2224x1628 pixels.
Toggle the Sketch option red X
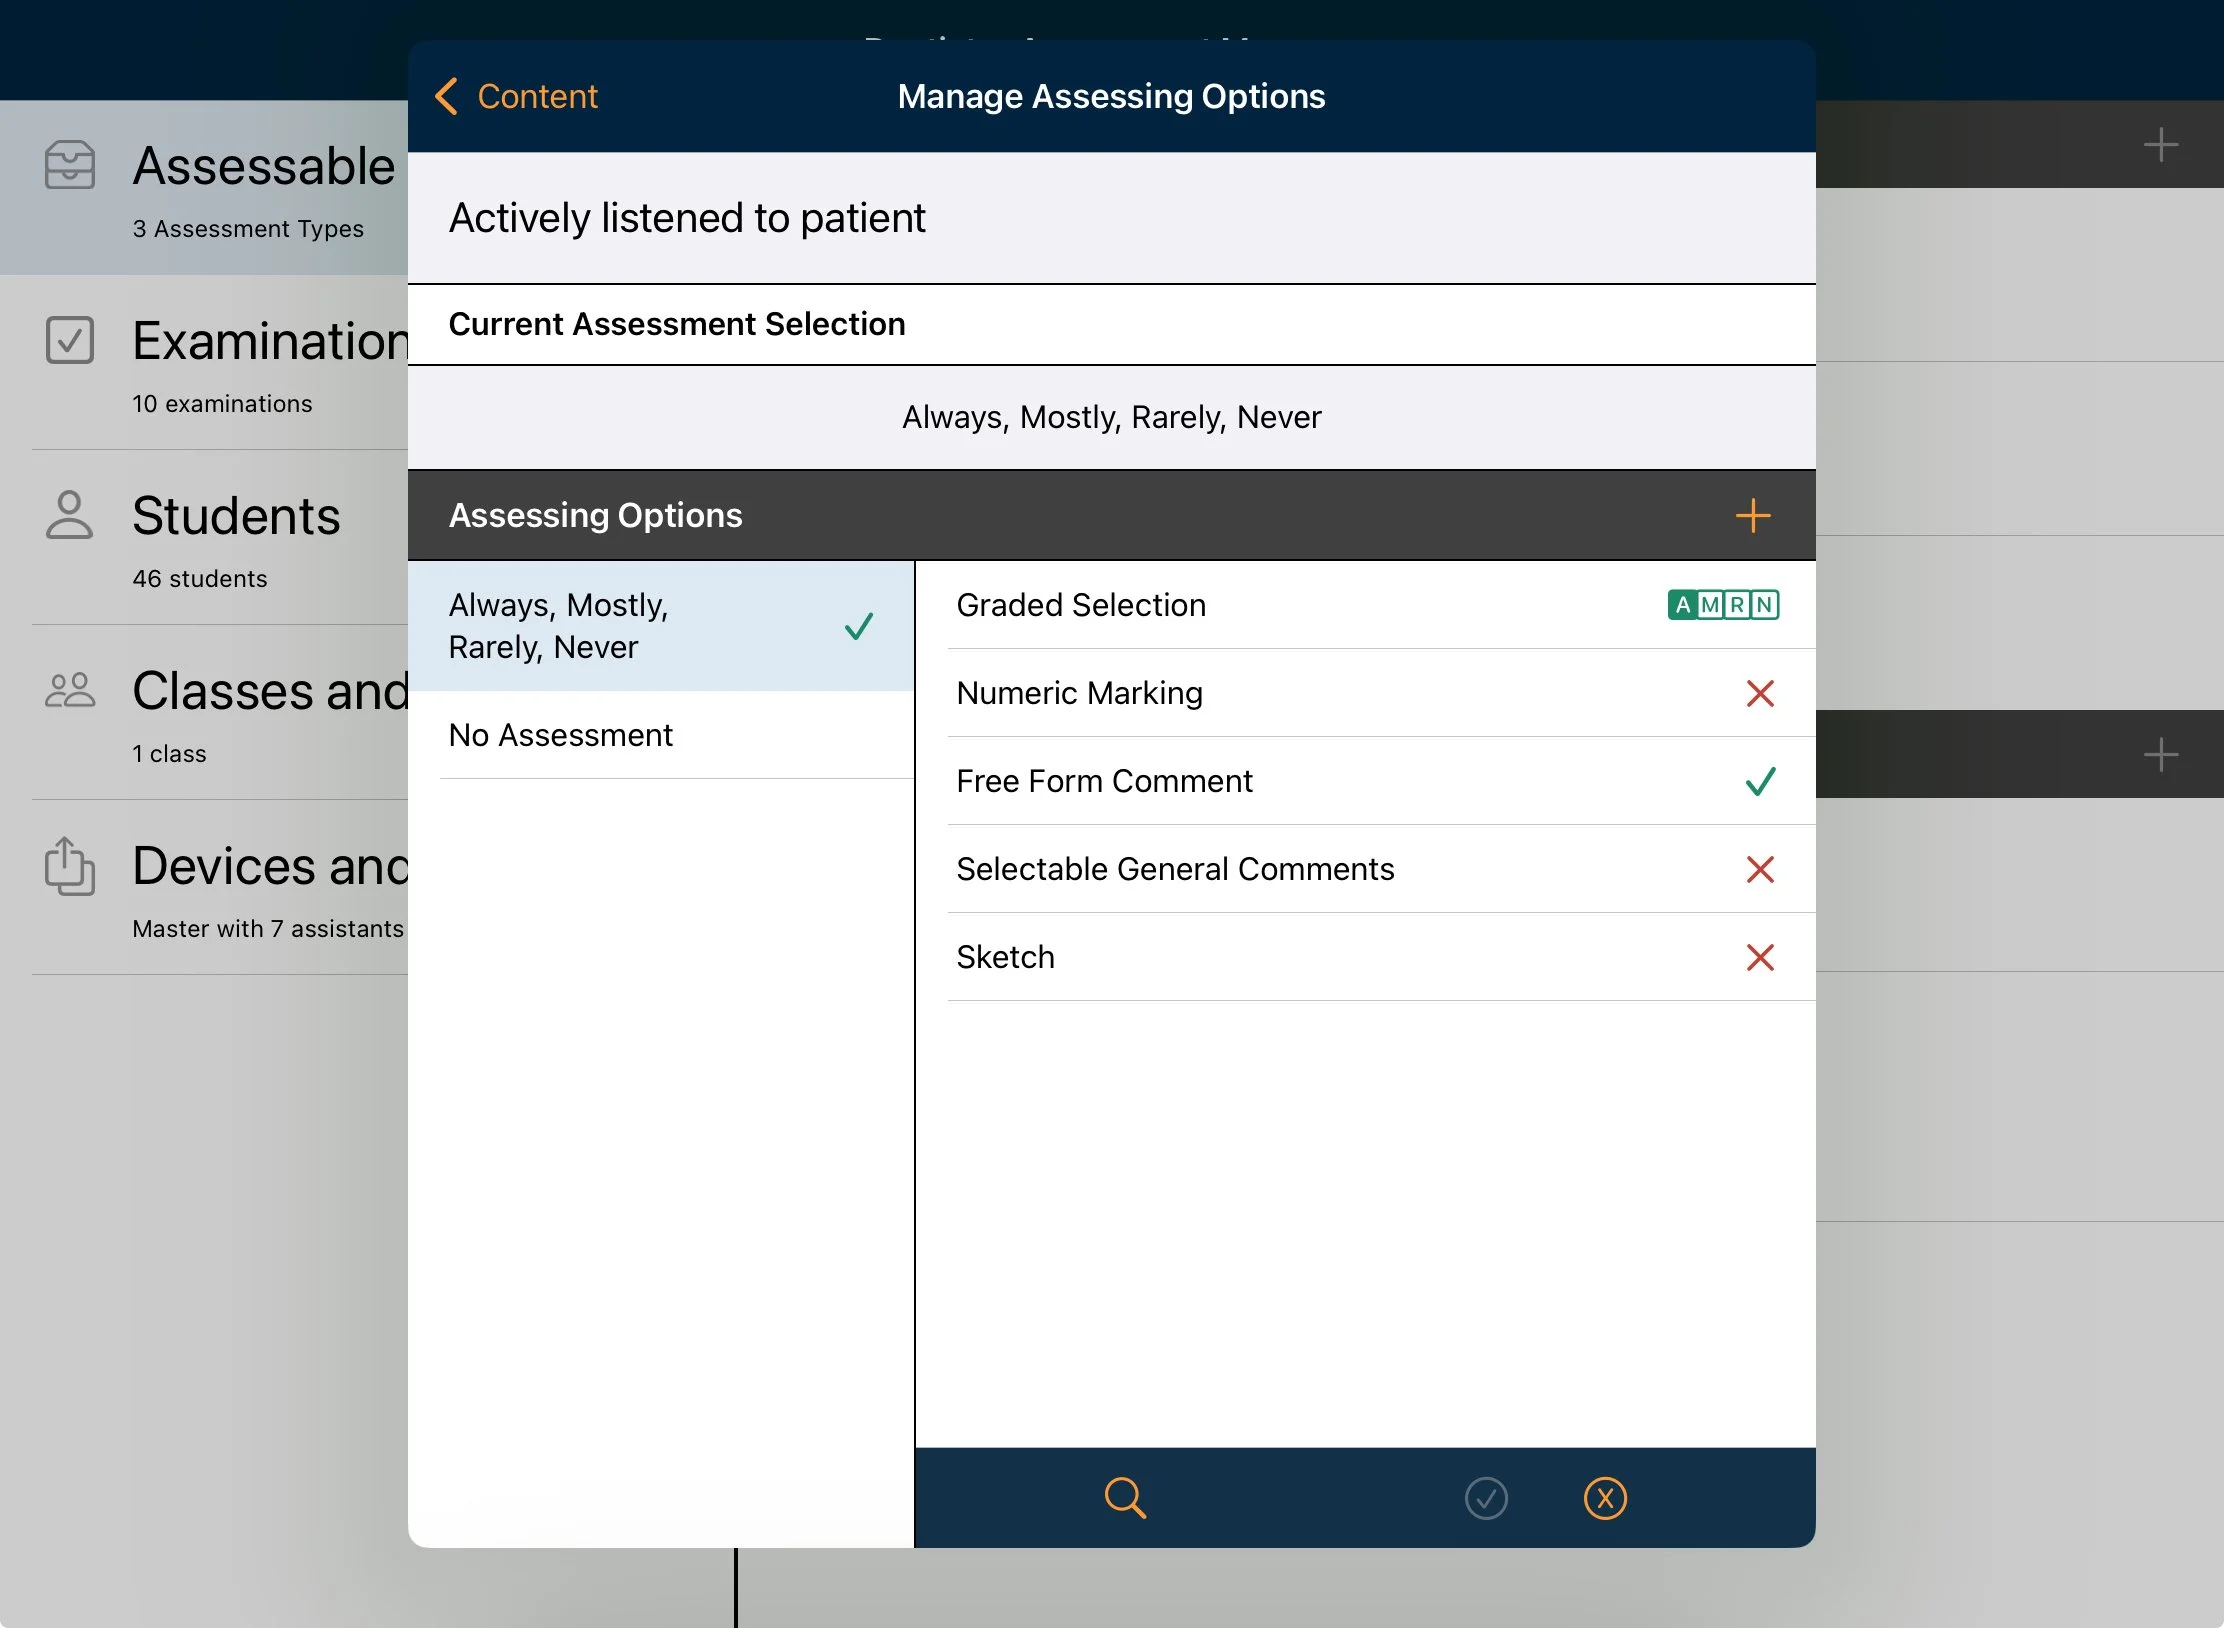pos(1760,957)
